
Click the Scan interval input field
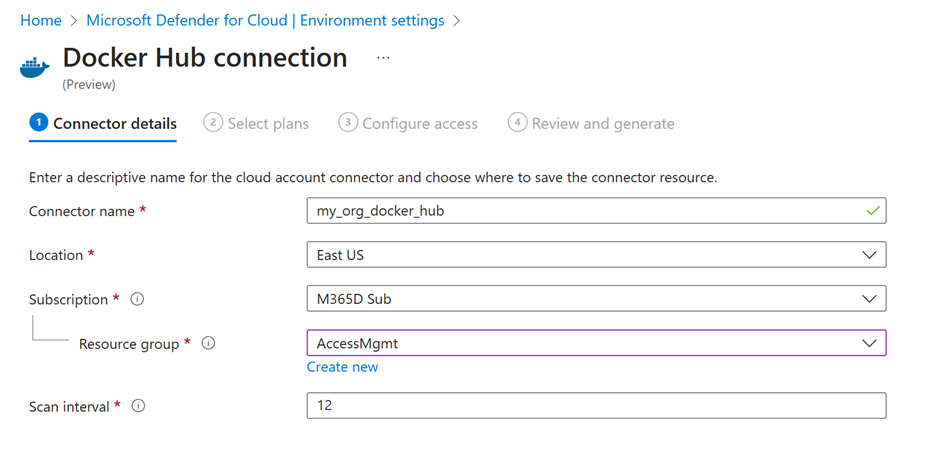pos(595,405)
